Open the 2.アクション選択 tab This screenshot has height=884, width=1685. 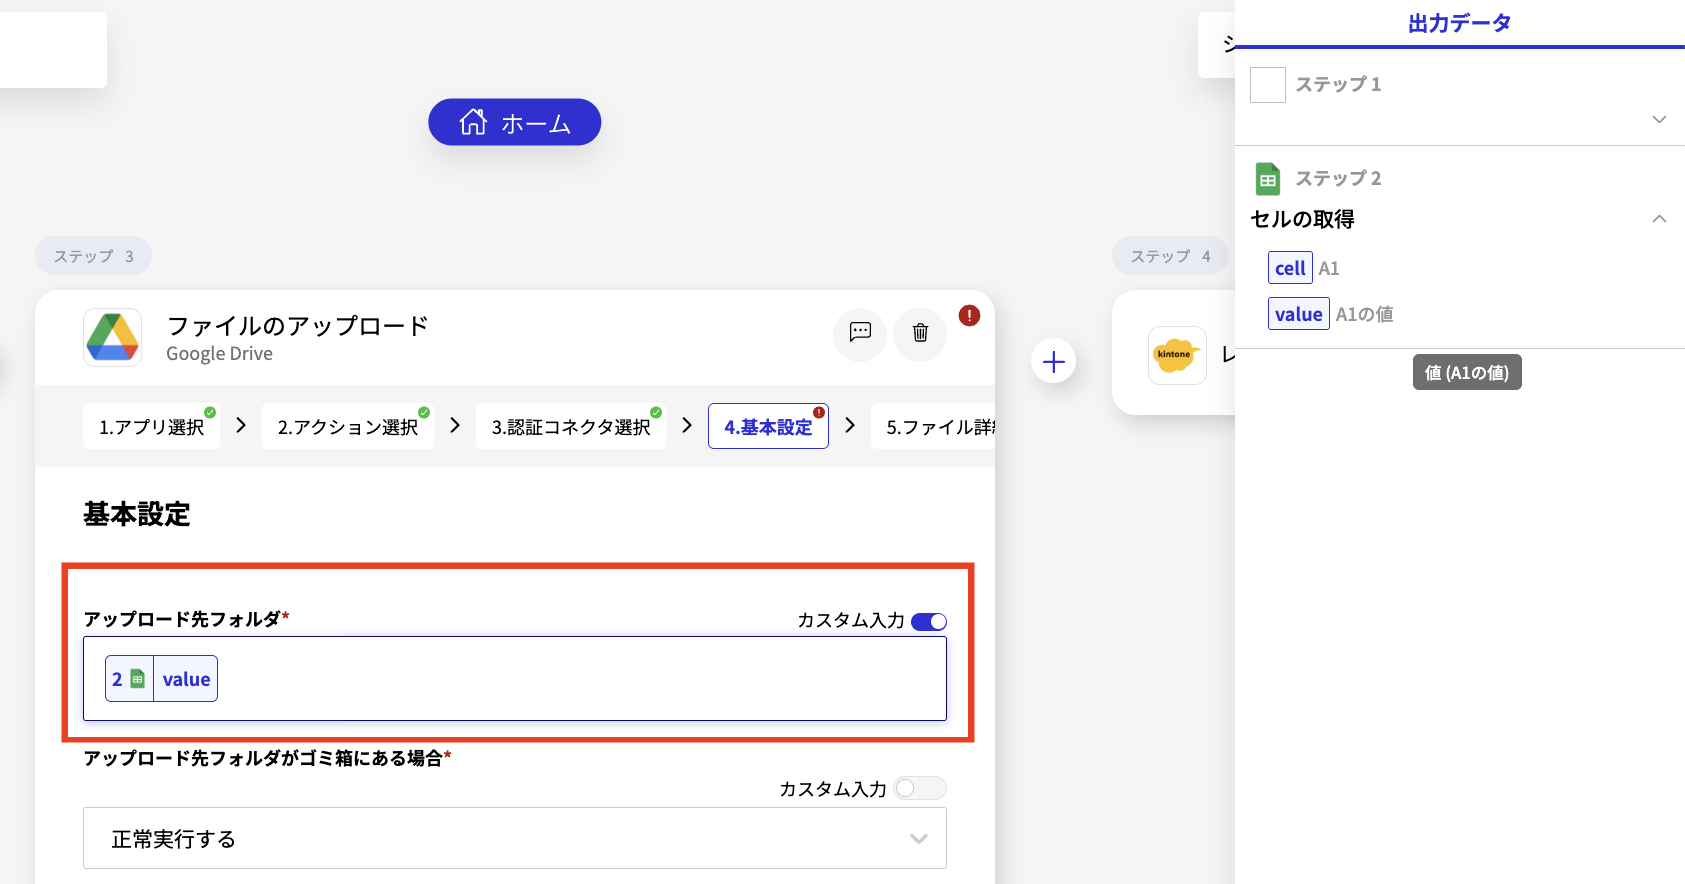tap(348, 427)
